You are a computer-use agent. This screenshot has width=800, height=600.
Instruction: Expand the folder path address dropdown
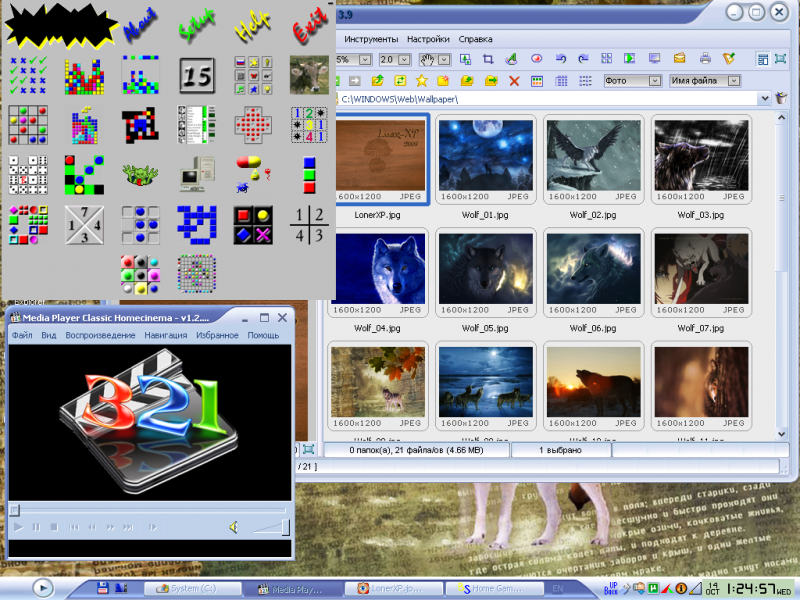click(x=764, y=100)
